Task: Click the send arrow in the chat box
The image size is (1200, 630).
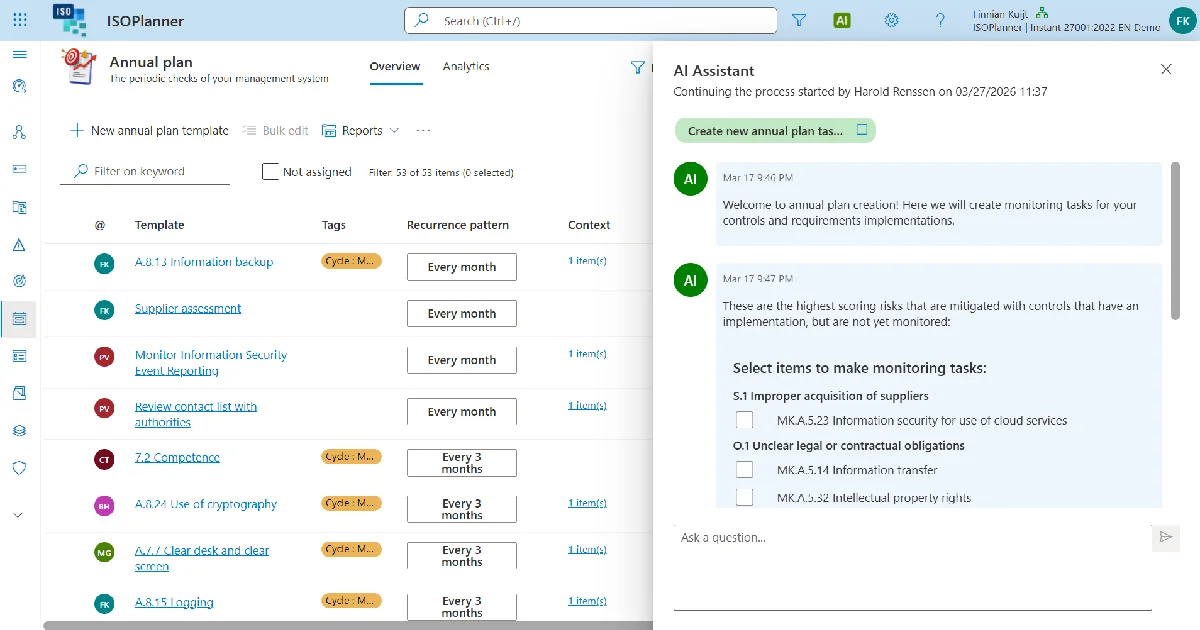Action: 1165,537
